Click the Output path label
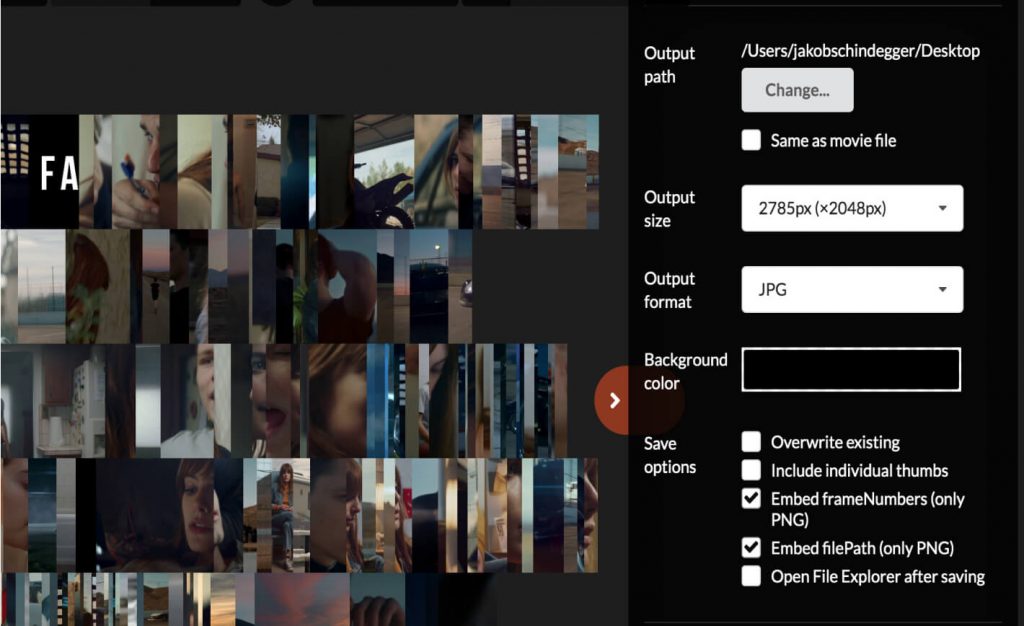This screenshot has height=626, width=1024. click(669, 65)
